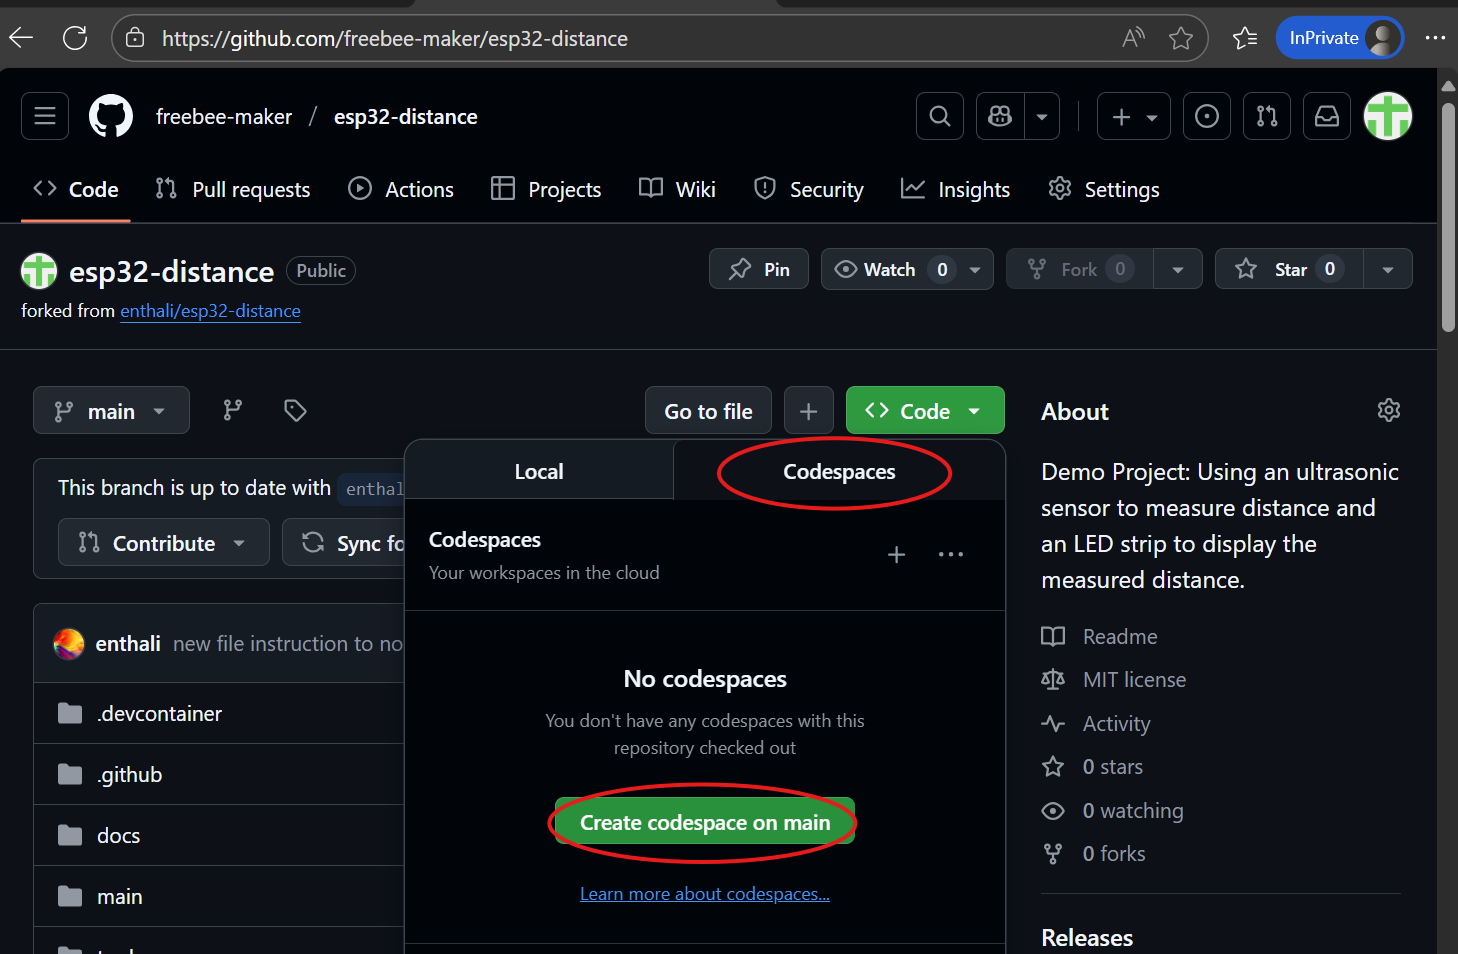View repository tags via tag icon

pyautogui.click(x=295, y=410)
